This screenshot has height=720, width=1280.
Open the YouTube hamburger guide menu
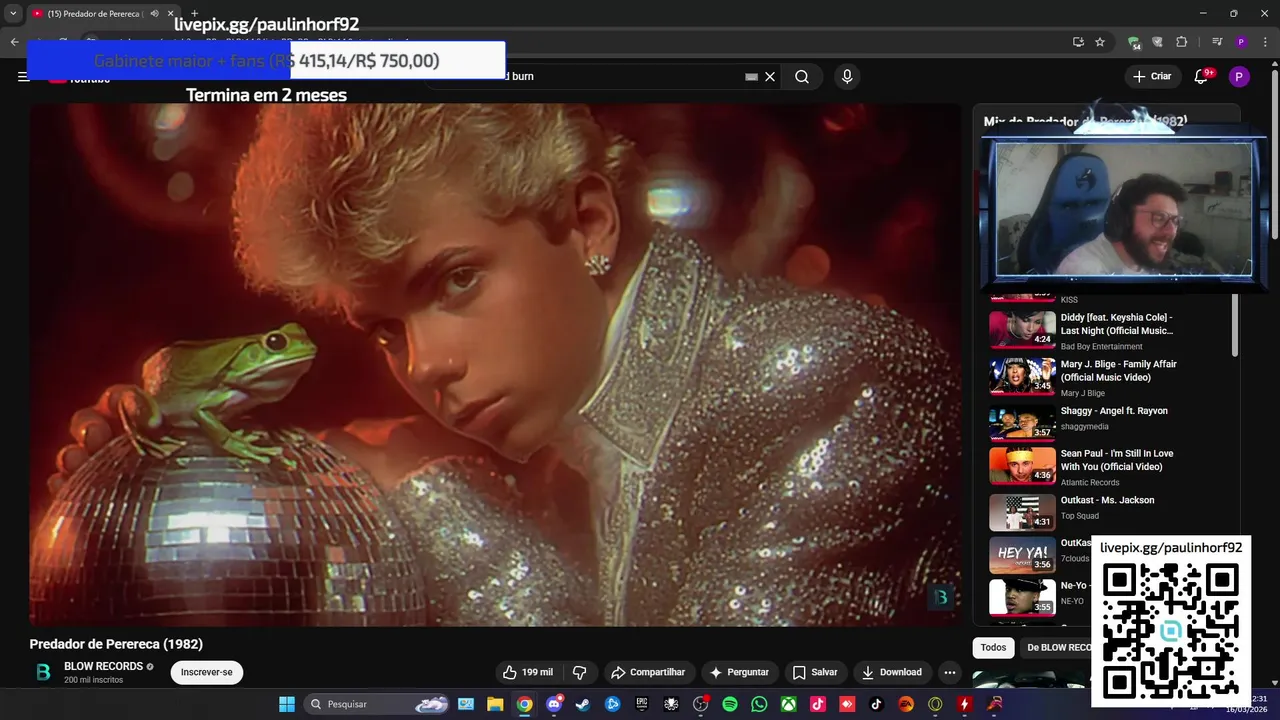(23, 77)
